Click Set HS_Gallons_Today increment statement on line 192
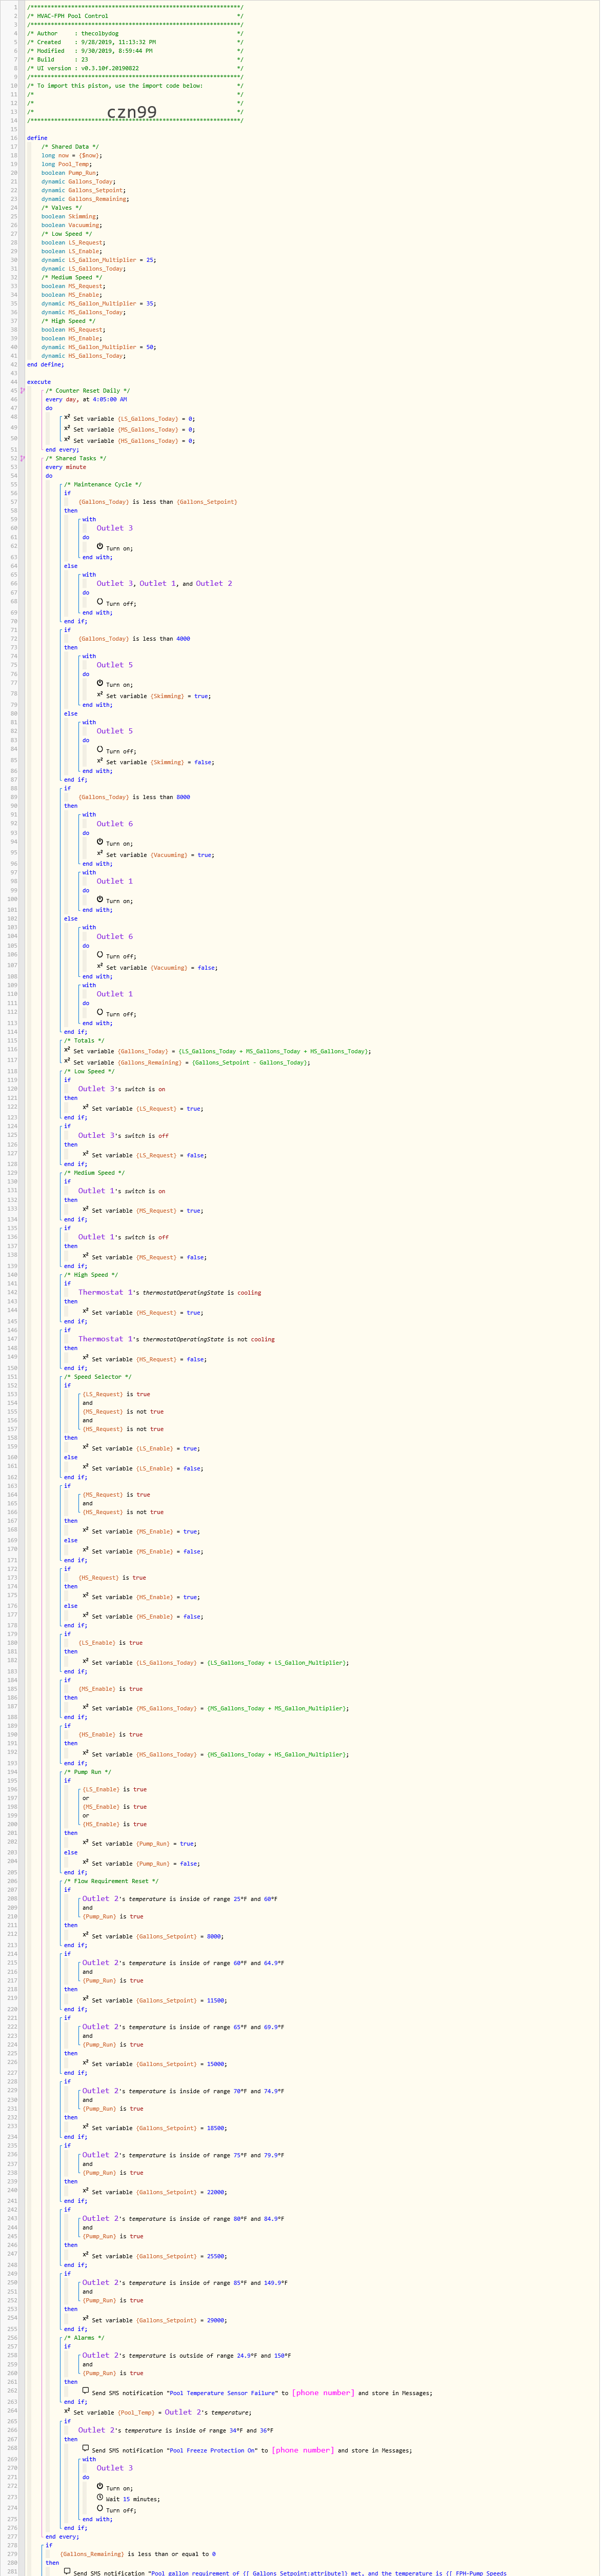This screenshot has height=2576, width=604. click(216, 1753)
